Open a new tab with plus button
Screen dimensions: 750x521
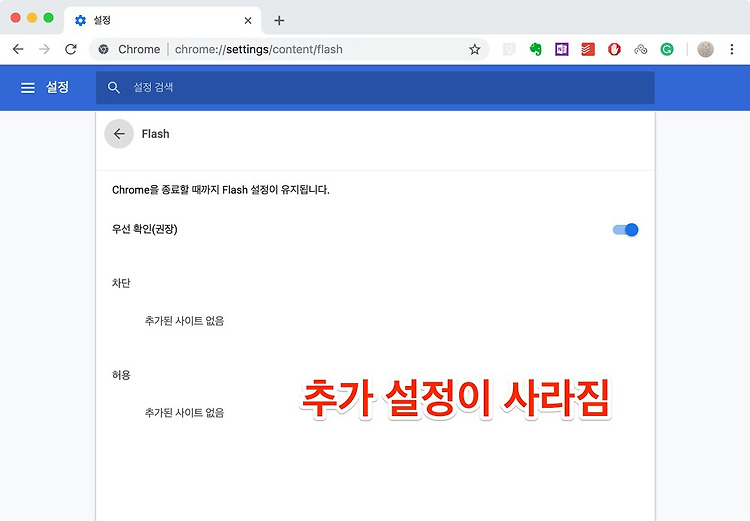tap(279, 21)
